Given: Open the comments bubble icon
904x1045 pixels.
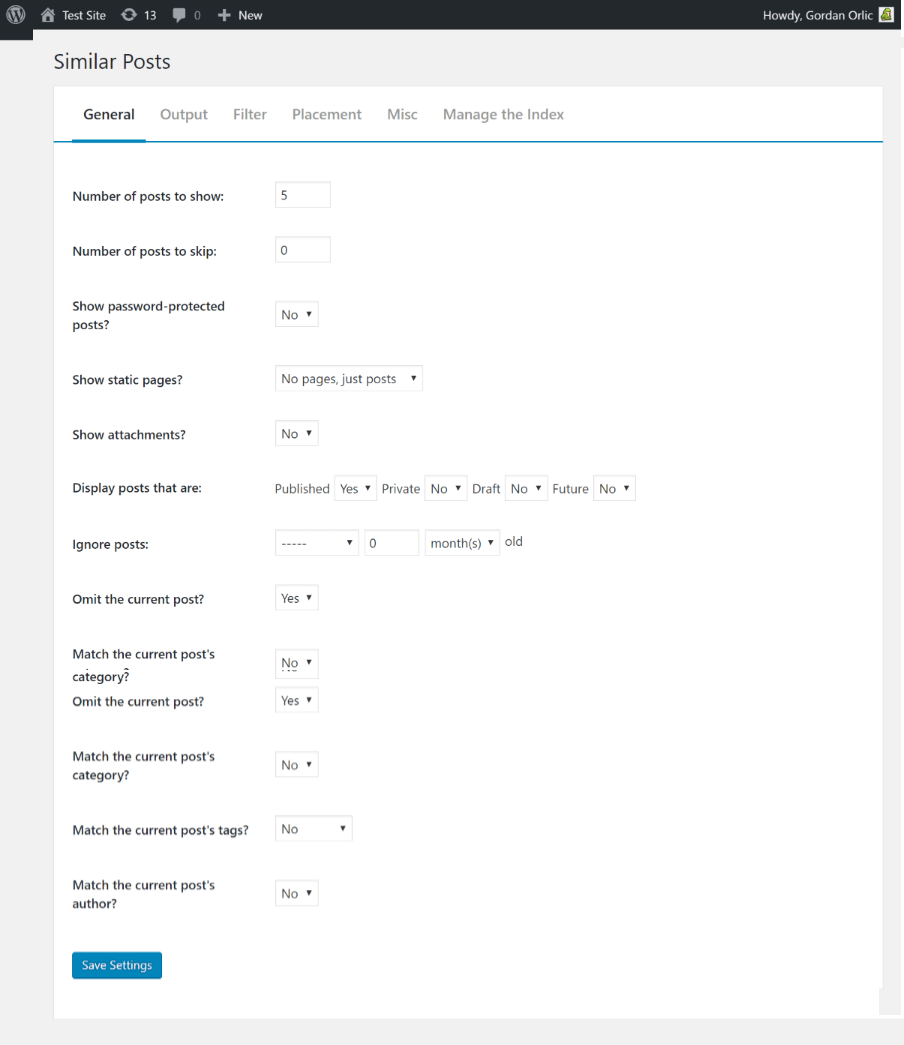Looking at the screenshot, I should pyautogui.click(x=179, y=15).
